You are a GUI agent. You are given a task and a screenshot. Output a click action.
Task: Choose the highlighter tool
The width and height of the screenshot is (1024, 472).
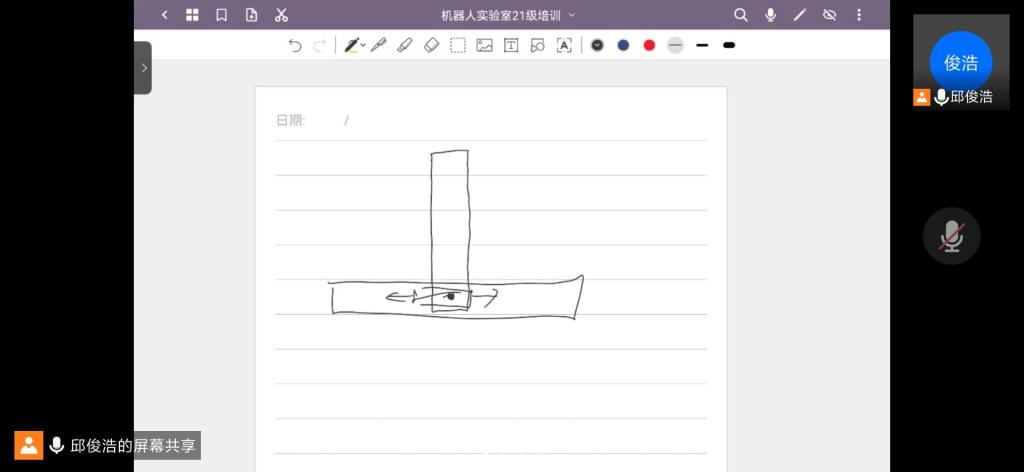pyautogui.click(x=405, y=45)
